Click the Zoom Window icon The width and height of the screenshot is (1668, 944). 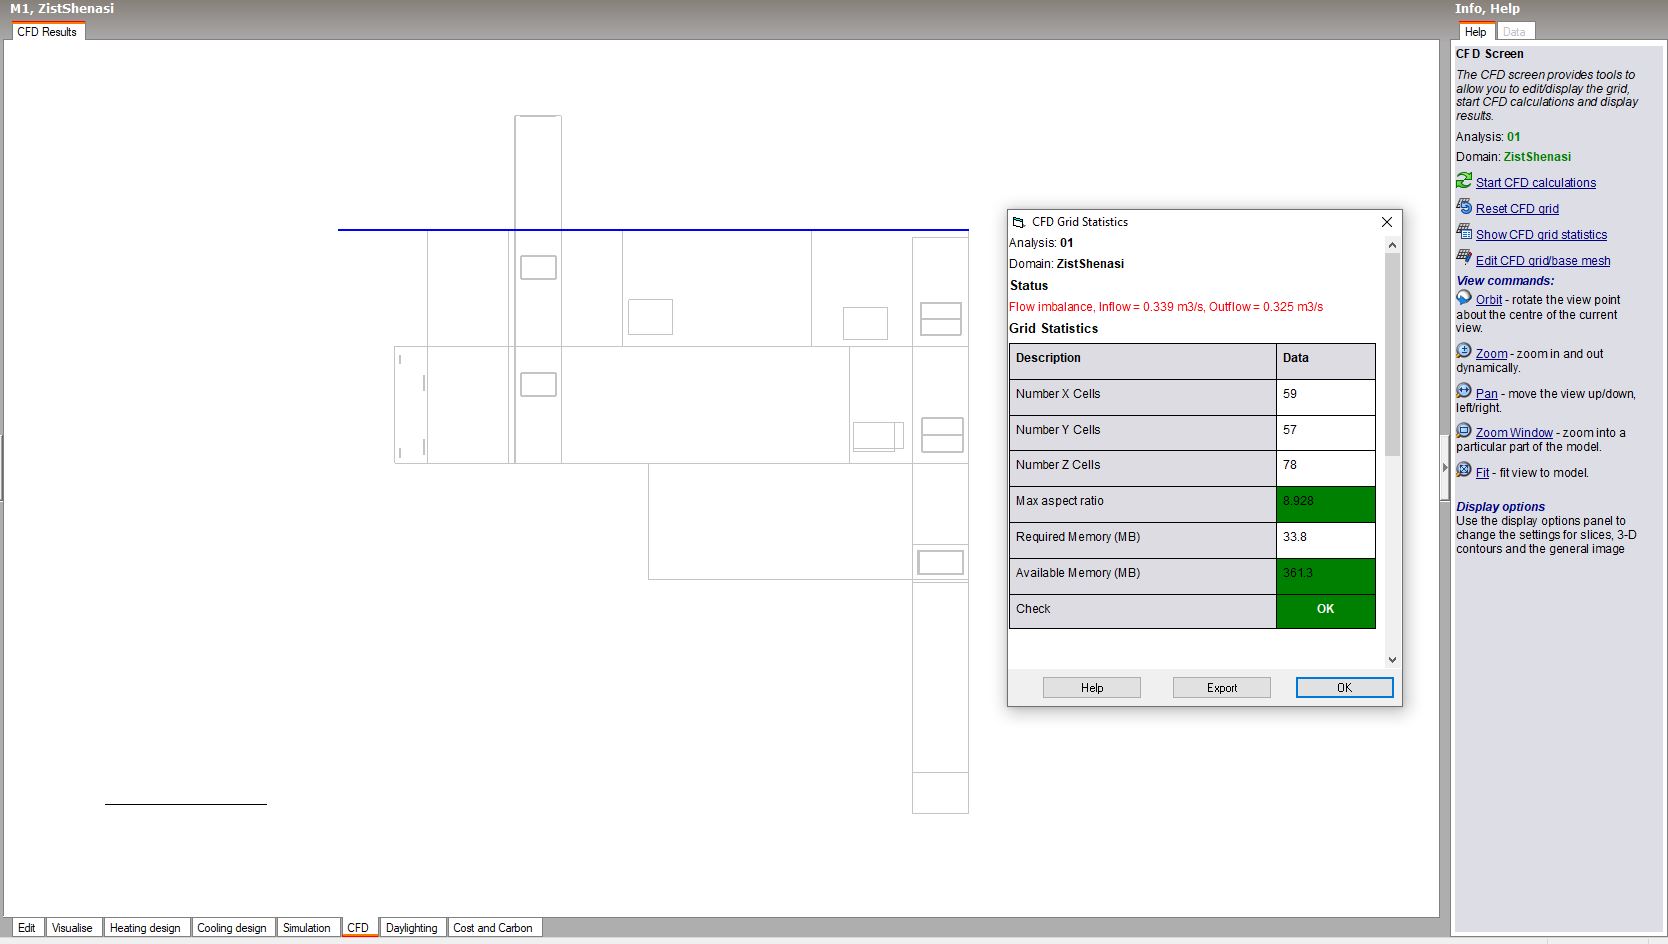point(1464,431)
